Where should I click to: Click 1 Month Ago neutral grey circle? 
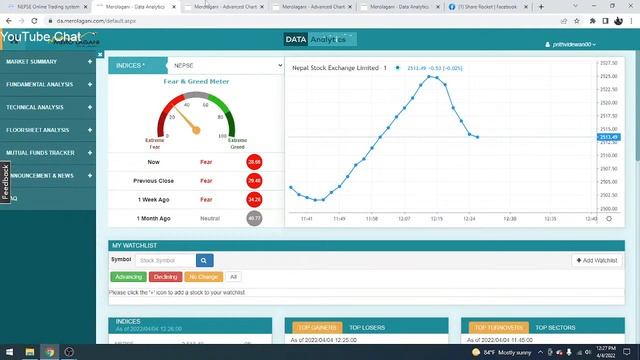[254, 218]
